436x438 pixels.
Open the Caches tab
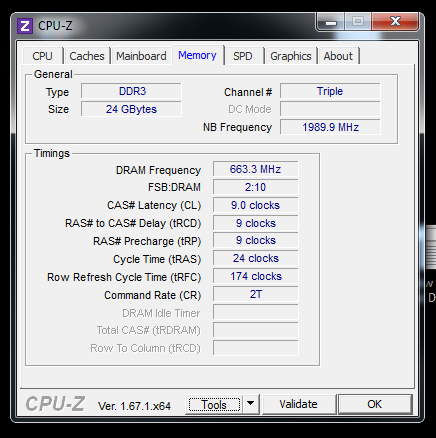click(x=87, y=56)
